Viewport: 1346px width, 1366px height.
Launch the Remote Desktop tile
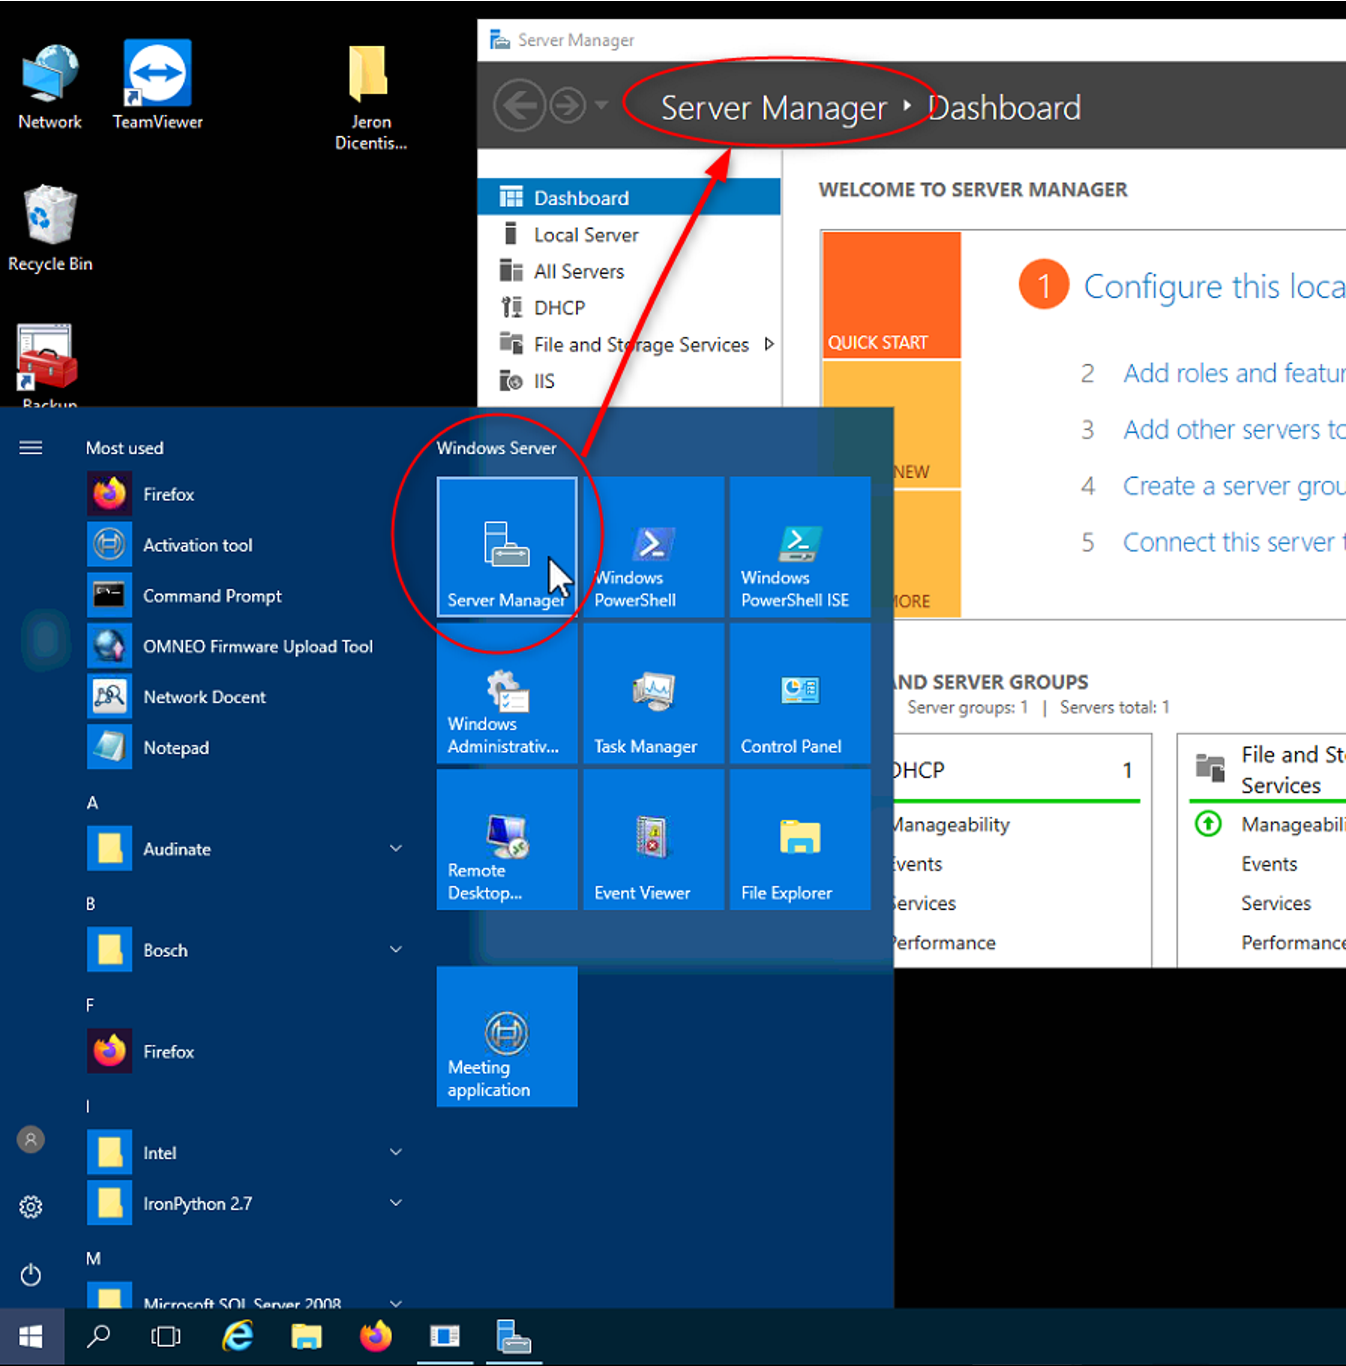(x=506, y=840)
